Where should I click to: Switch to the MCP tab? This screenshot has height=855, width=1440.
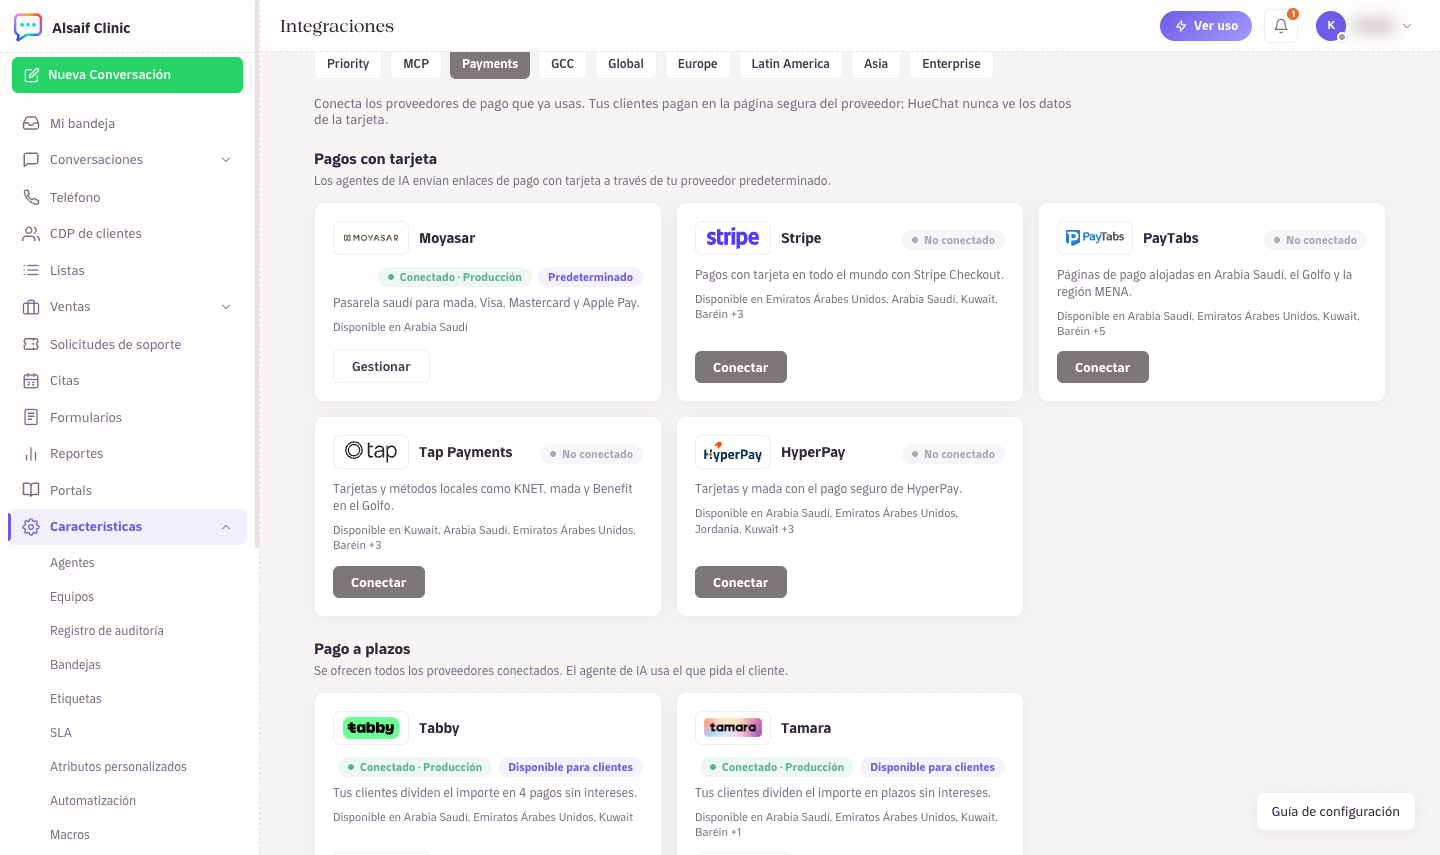pos(416,64)
